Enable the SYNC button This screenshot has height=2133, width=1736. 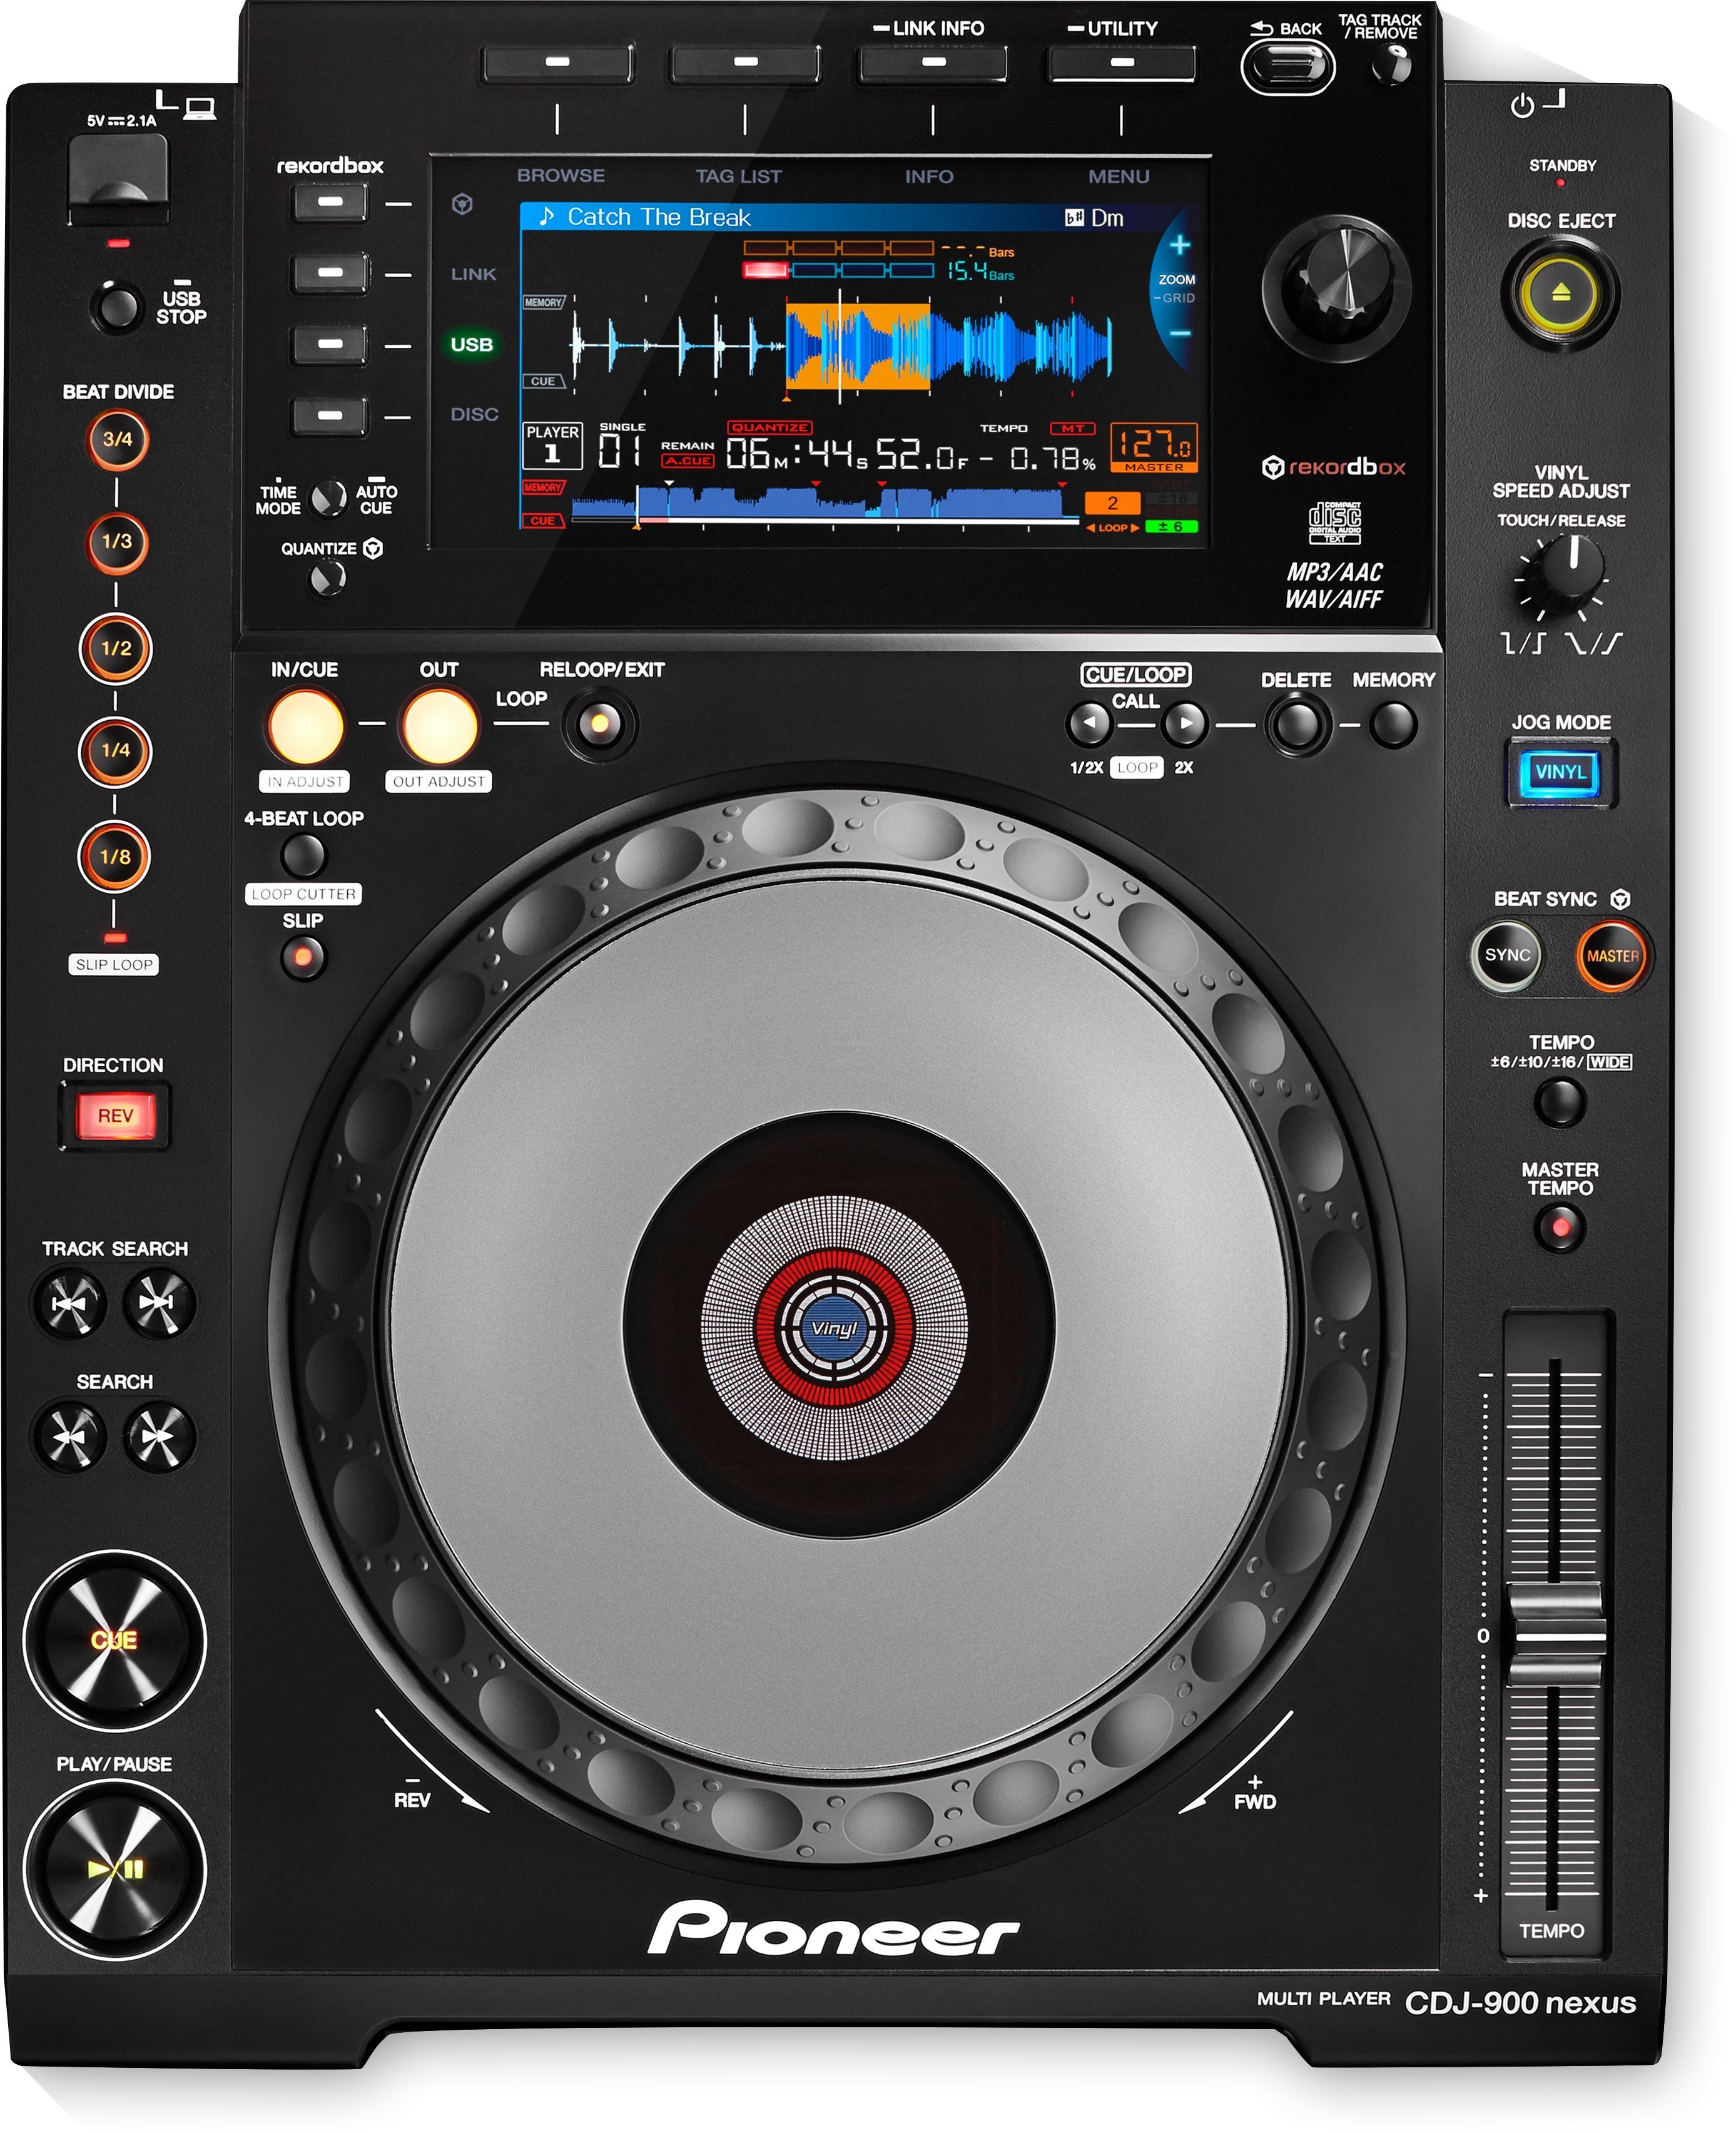(1507, 955)
